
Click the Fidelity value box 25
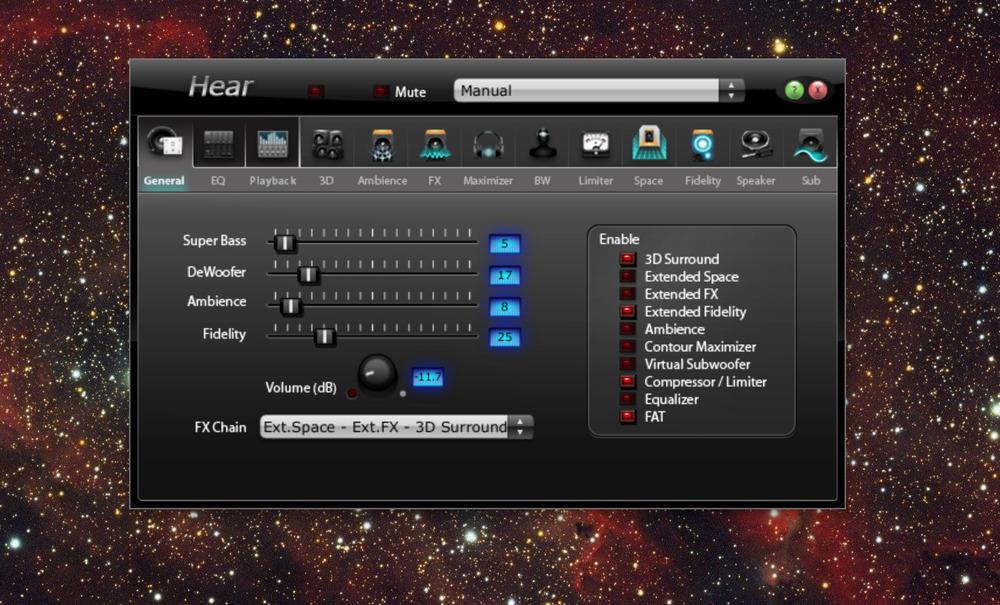[504, 337]
